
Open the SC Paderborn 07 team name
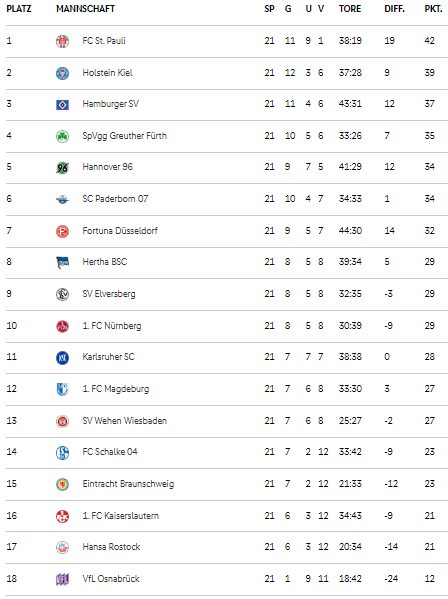115,199
